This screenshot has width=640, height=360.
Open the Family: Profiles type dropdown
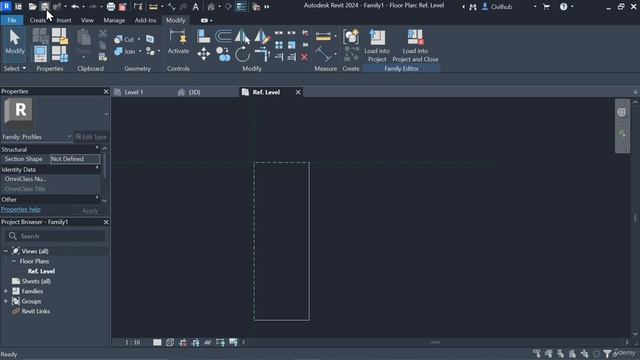point(37,137)
